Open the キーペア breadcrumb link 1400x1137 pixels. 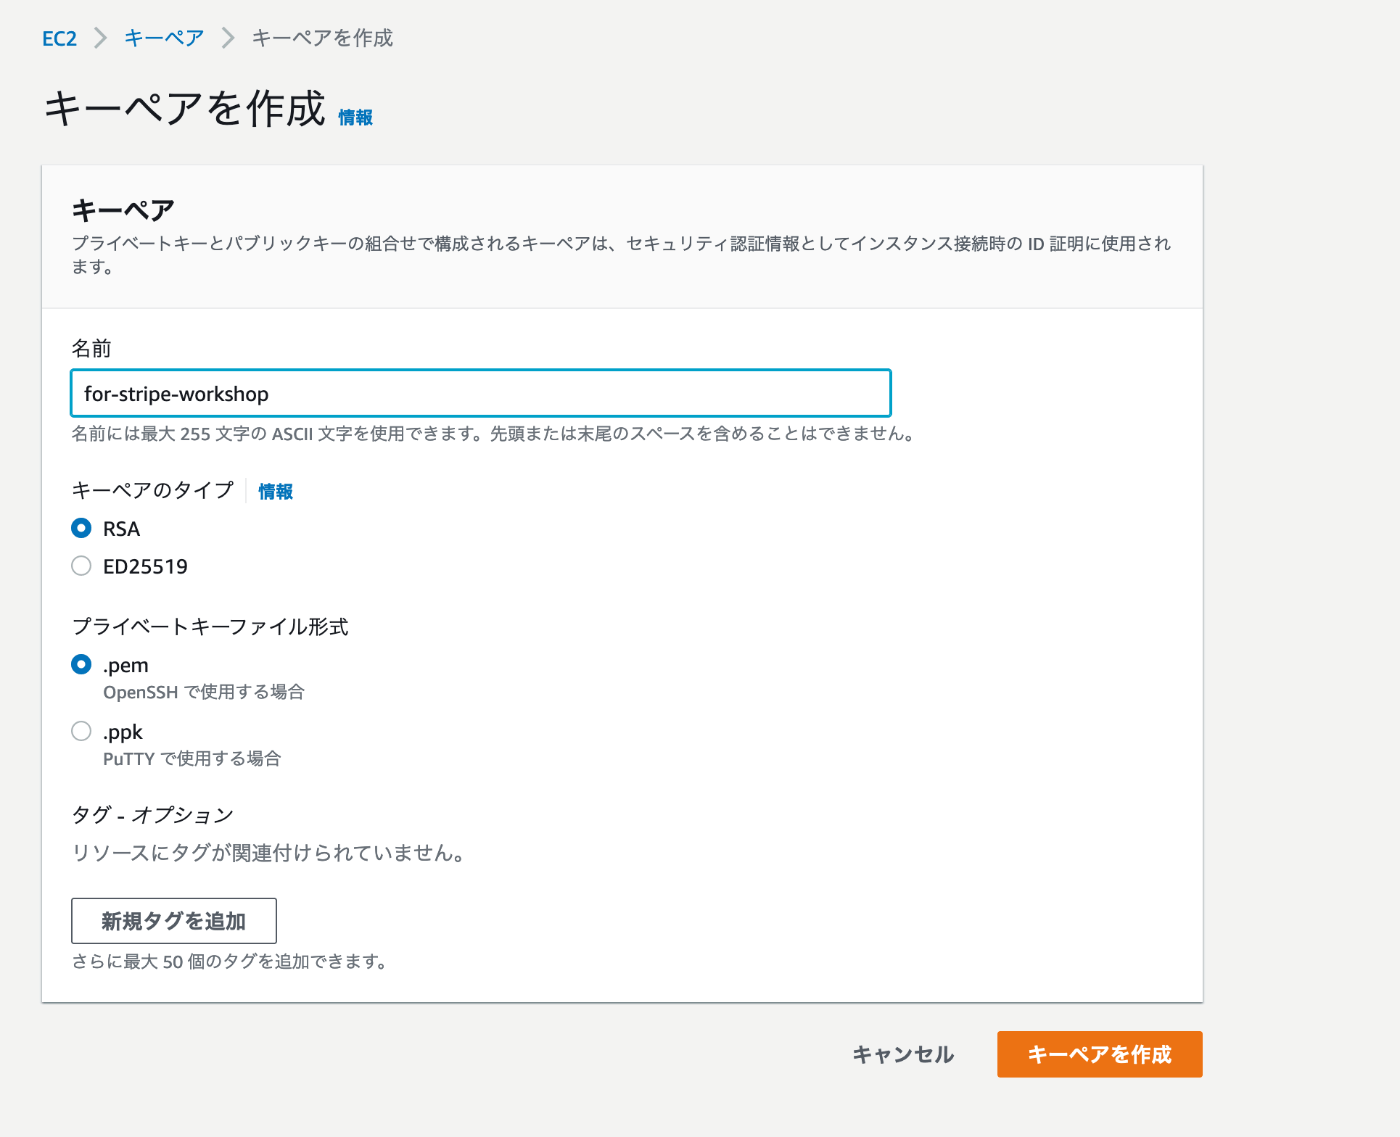[162, 37]
